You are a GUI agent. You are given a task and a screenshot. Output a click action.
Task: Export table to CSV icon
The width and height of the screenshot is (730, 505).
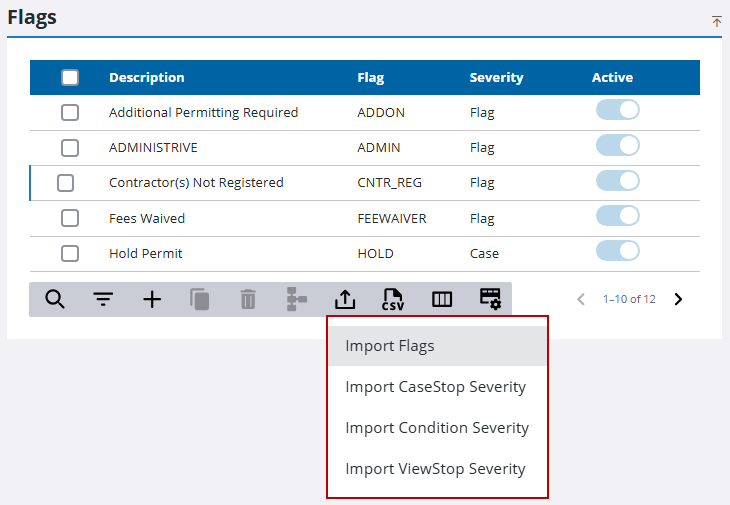(x=393, y=299)
